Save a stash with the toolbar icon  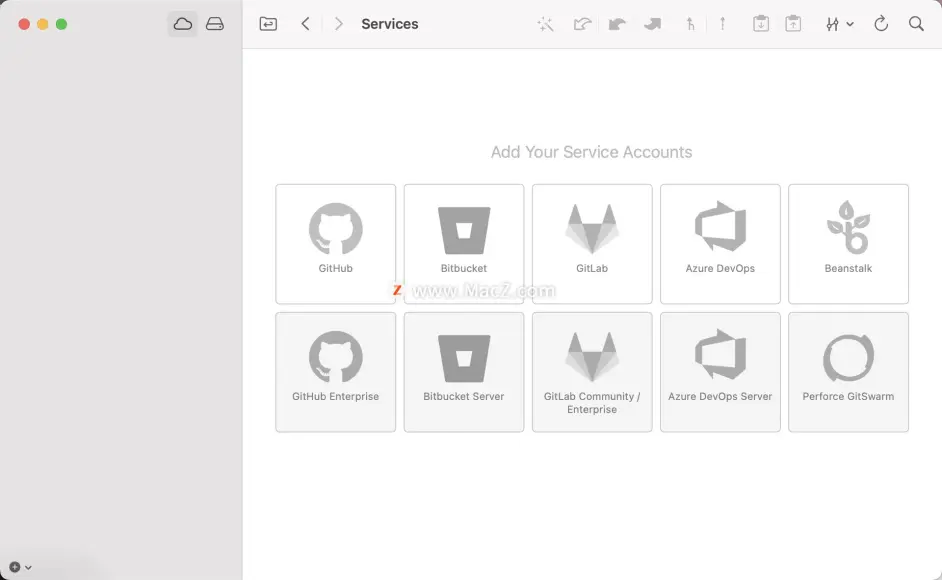tap(761, 24)
